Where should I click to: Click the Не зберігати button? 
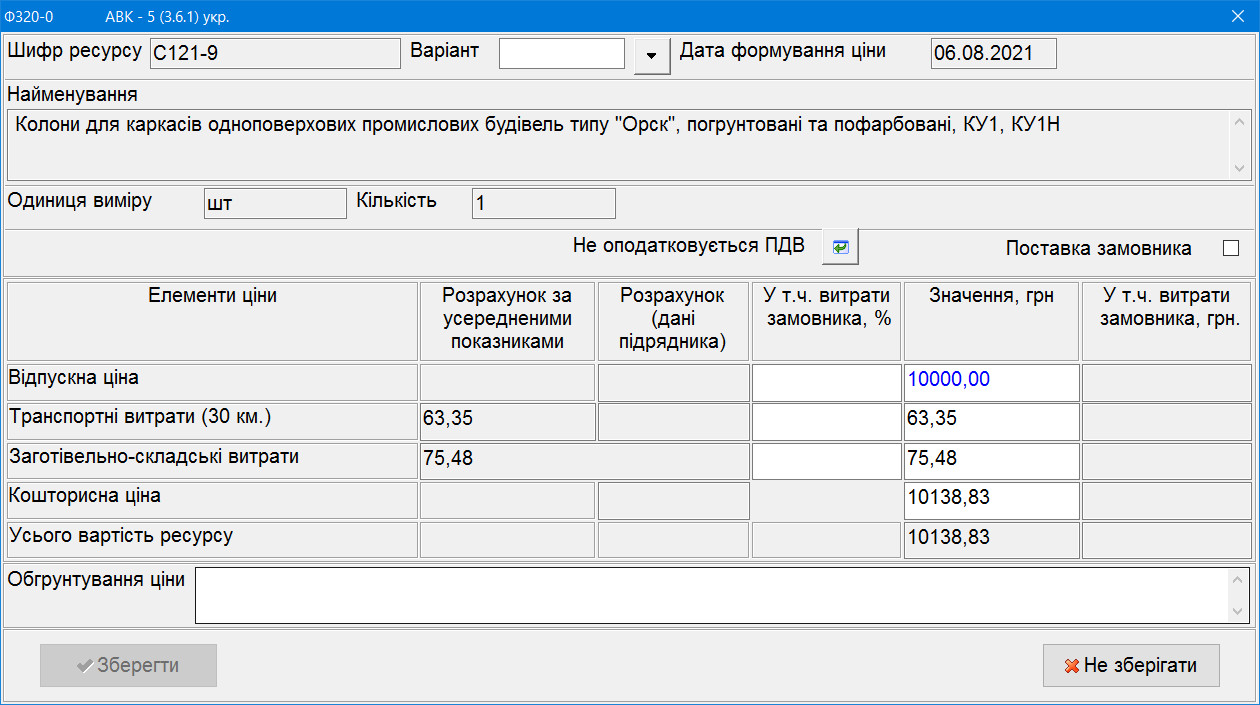pos(1131,665)
